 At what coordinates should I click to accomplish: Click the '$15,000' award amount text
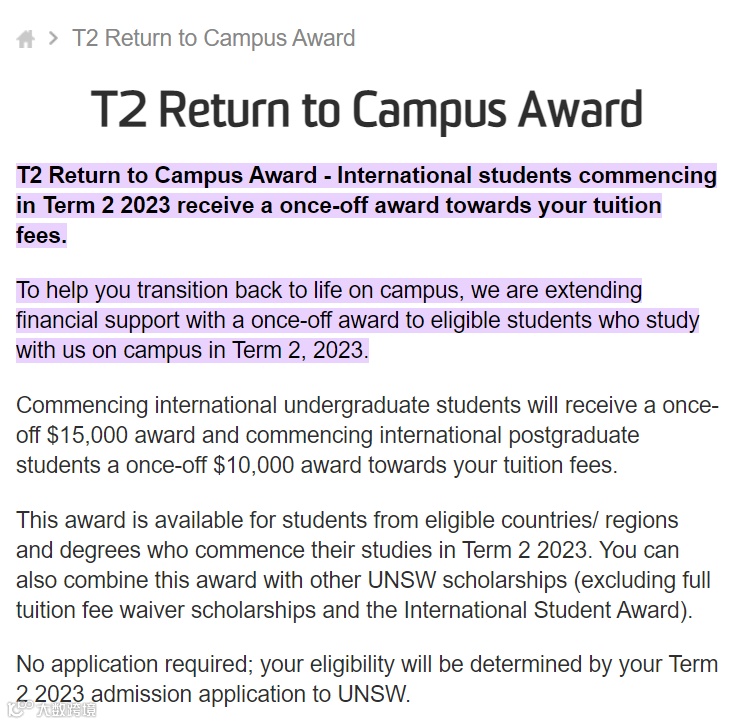87,435
